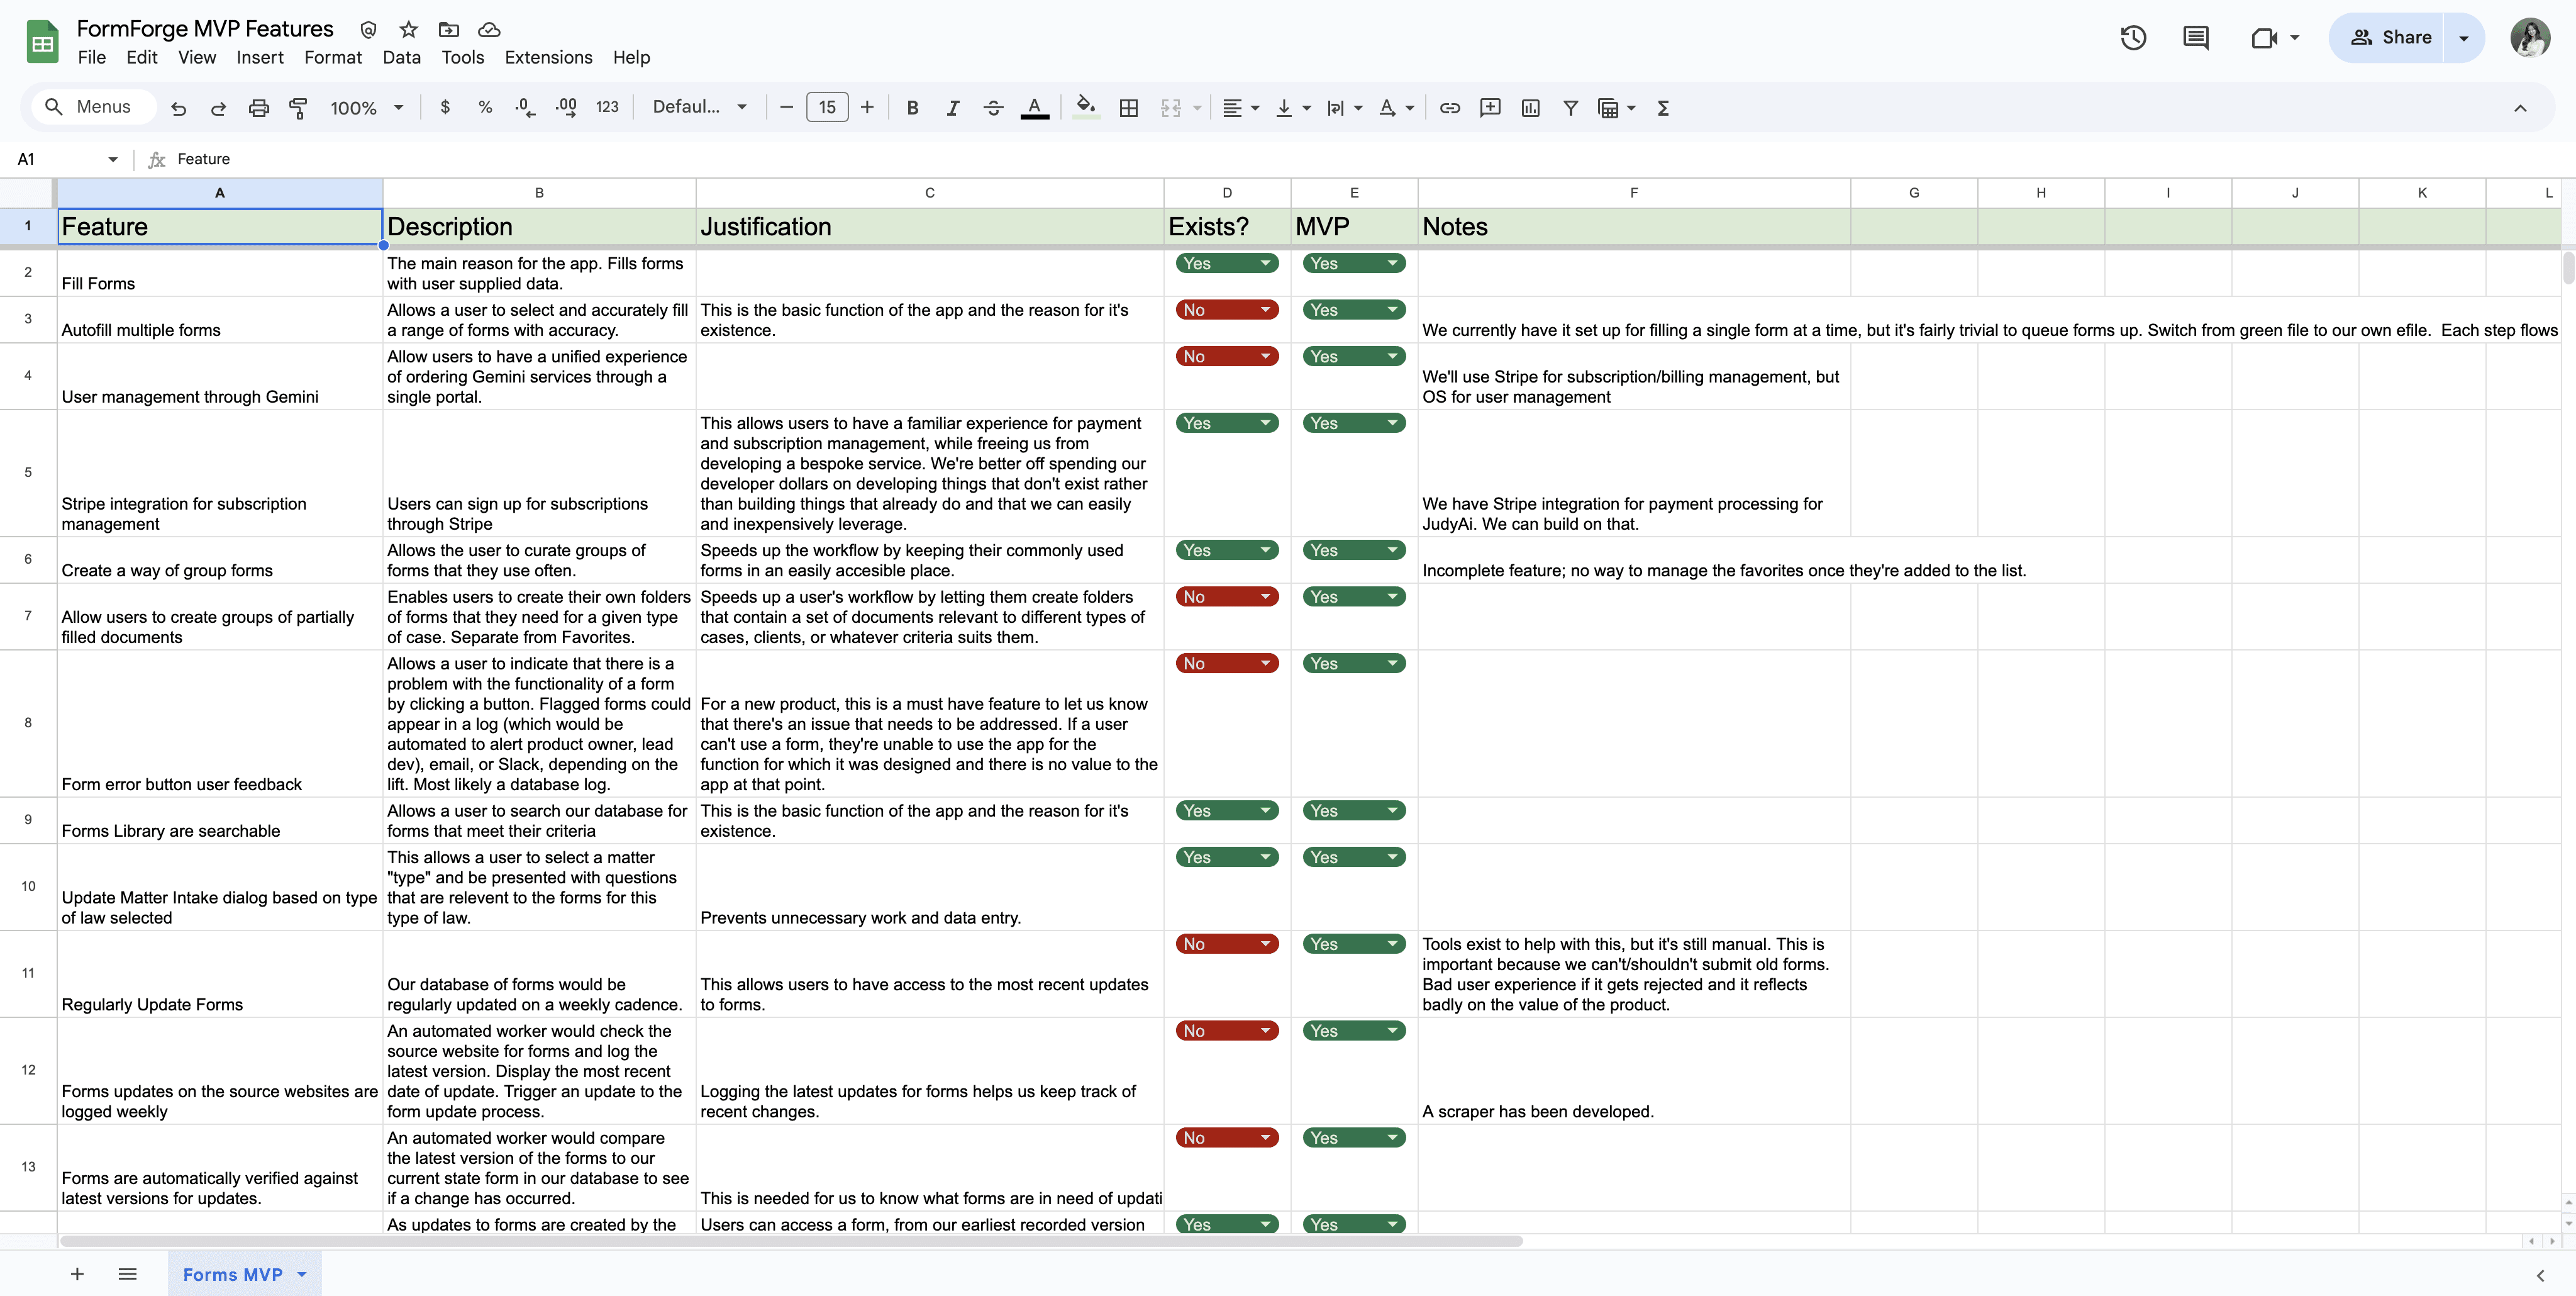The width and height of the screenshot is (2576, 1296).
Task: Select the Forms MVP sheet tab
Action: (x=233, y=1274)
